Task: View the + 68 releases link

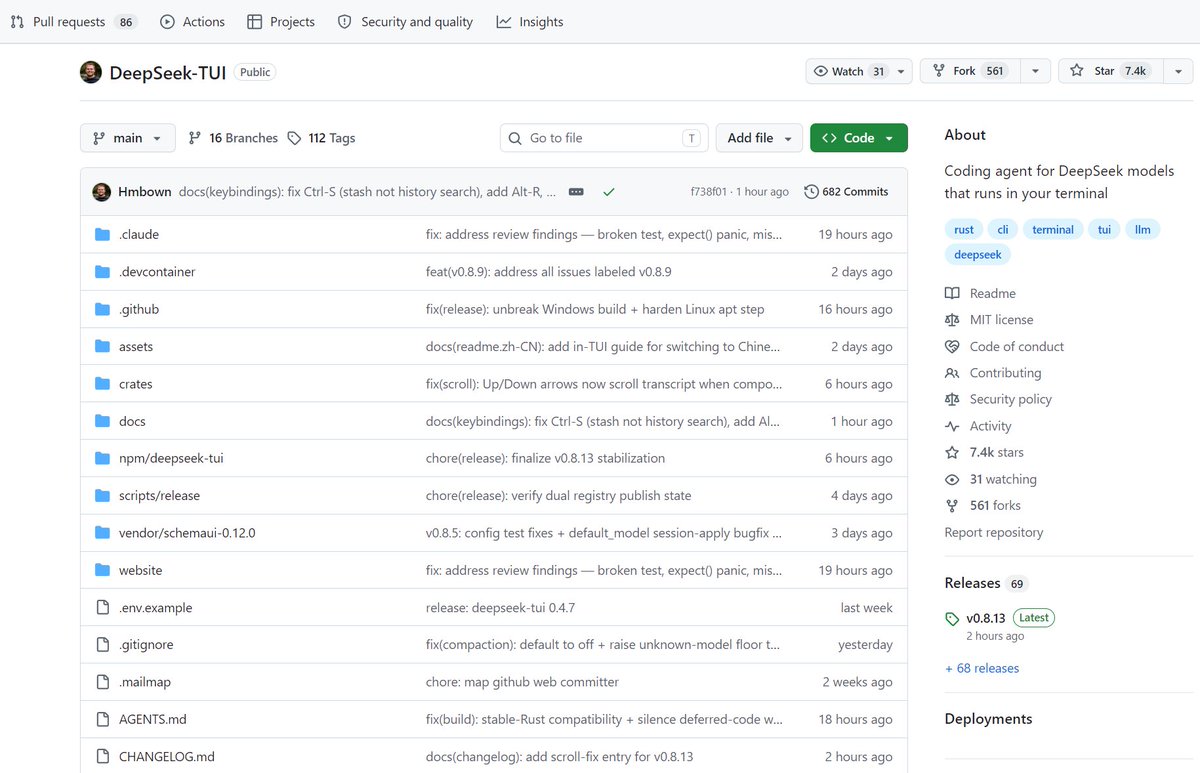Action: pos(982,668)
